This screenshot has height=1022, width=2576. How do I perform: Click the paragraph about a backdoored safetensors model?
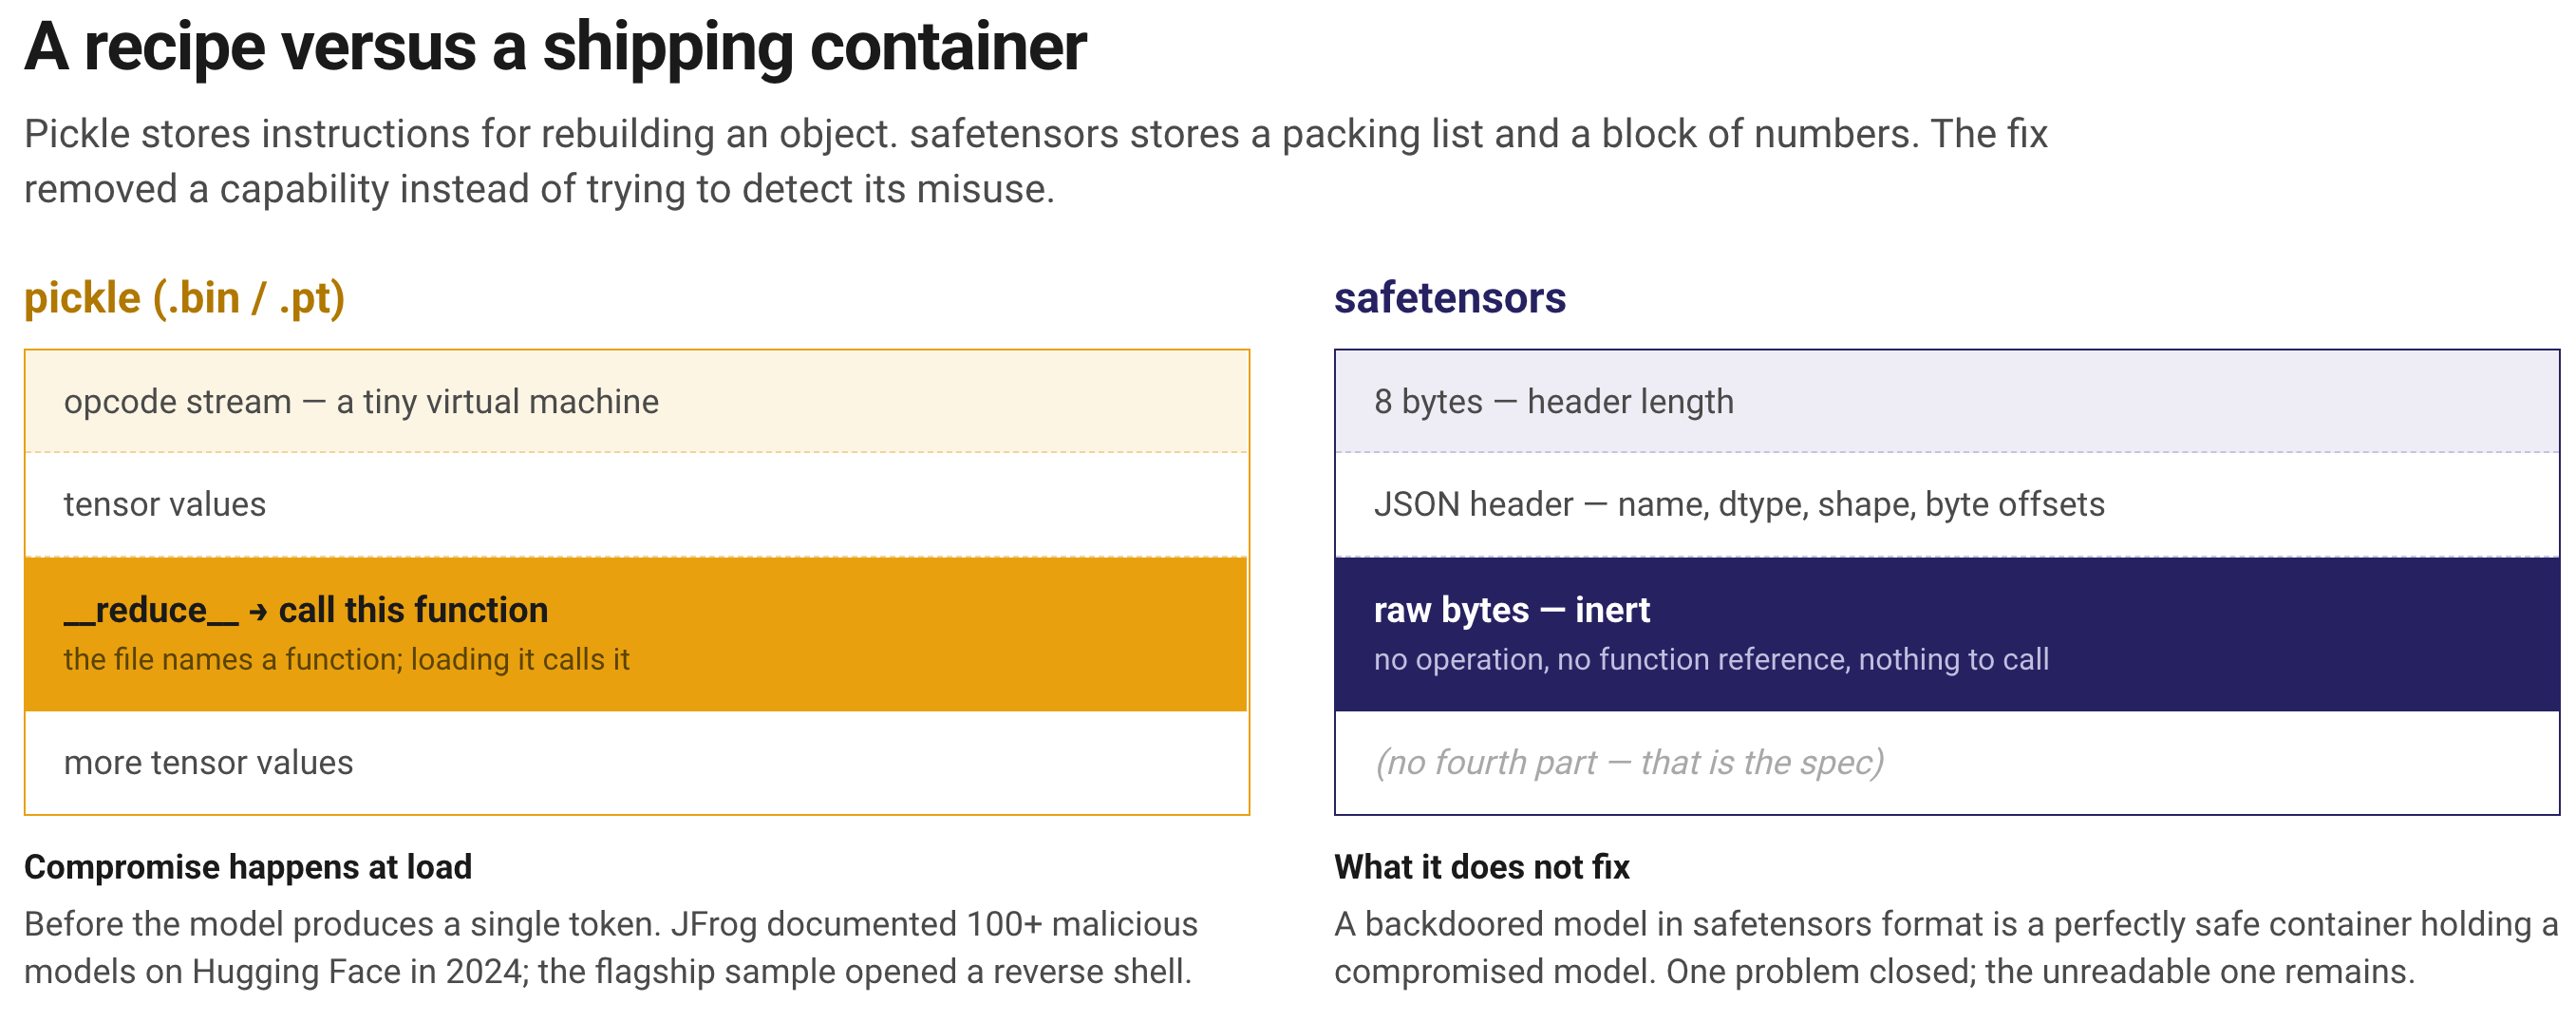pos(1946,947)
